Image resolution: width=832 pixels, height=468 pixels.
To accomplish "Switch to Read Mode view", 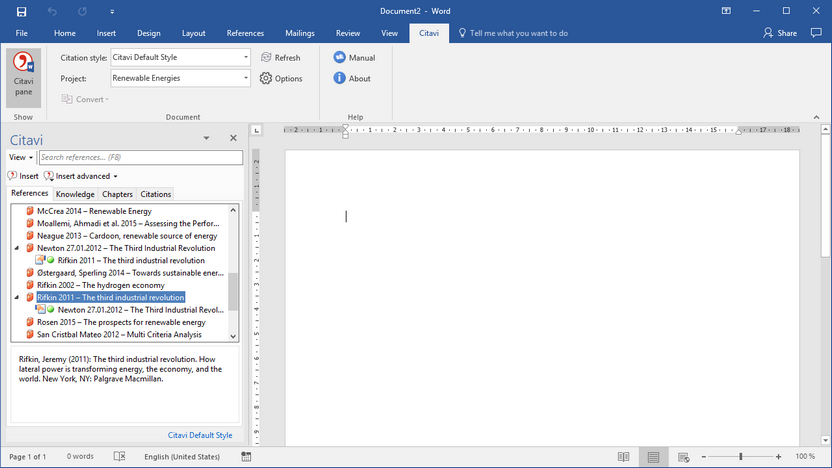I will [x=623, y=457].
